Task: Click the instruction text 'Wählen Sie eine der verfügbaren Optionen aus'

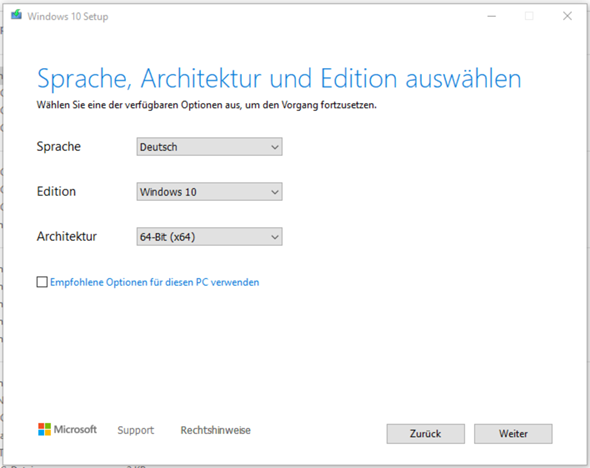Action: [x=138, y=105]
